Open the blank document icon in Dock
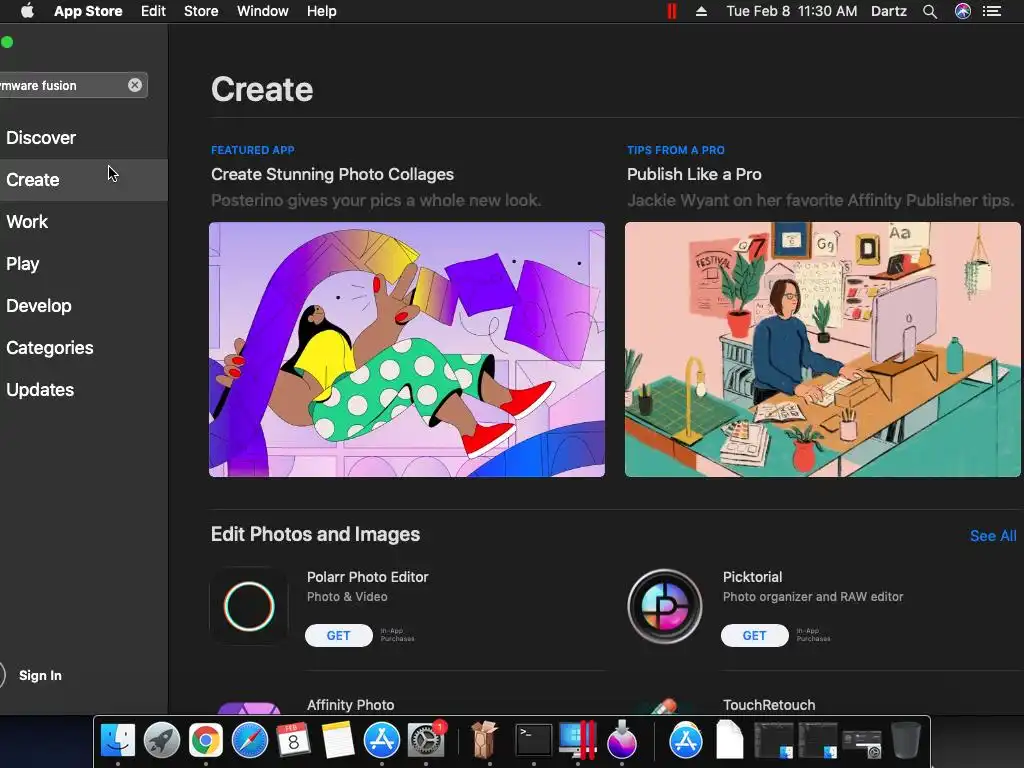 729,741
